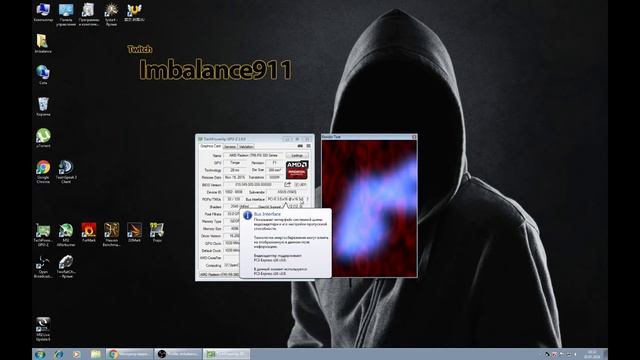Image resolution: width=640 pixels, height=360 pixels.
Task: Launch 3DMark desktop shortcut
Action: pos(134,233)
